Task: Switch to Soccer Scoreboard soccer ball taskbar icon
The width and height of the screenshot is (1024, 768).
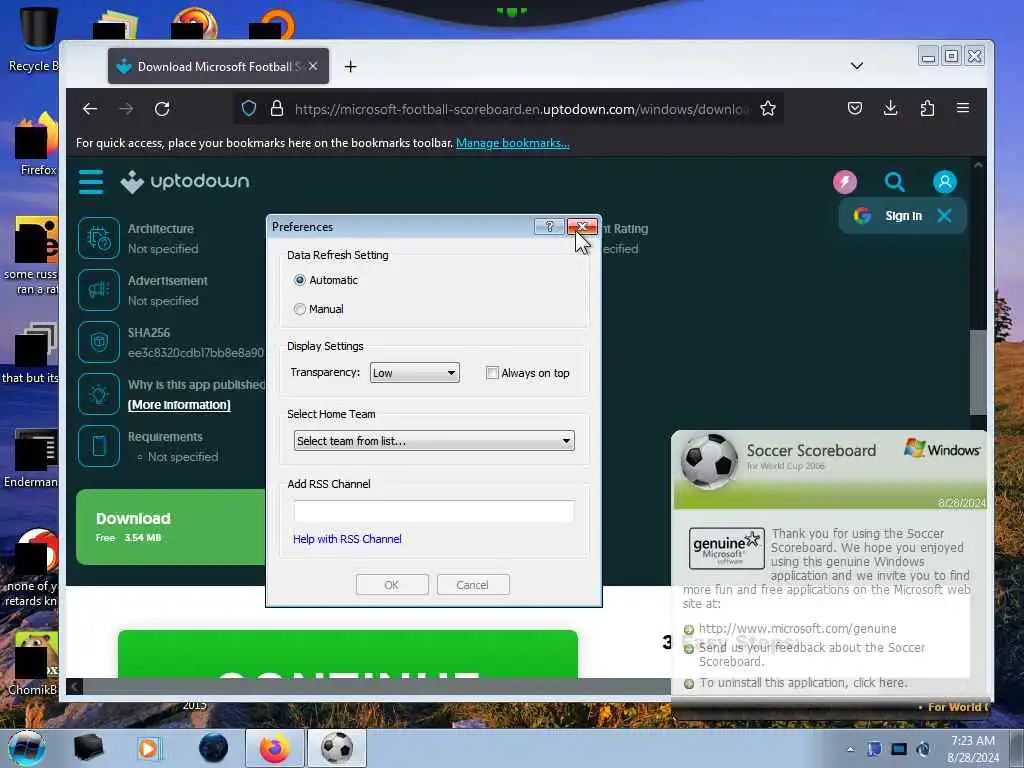Action: pos(337,748)
